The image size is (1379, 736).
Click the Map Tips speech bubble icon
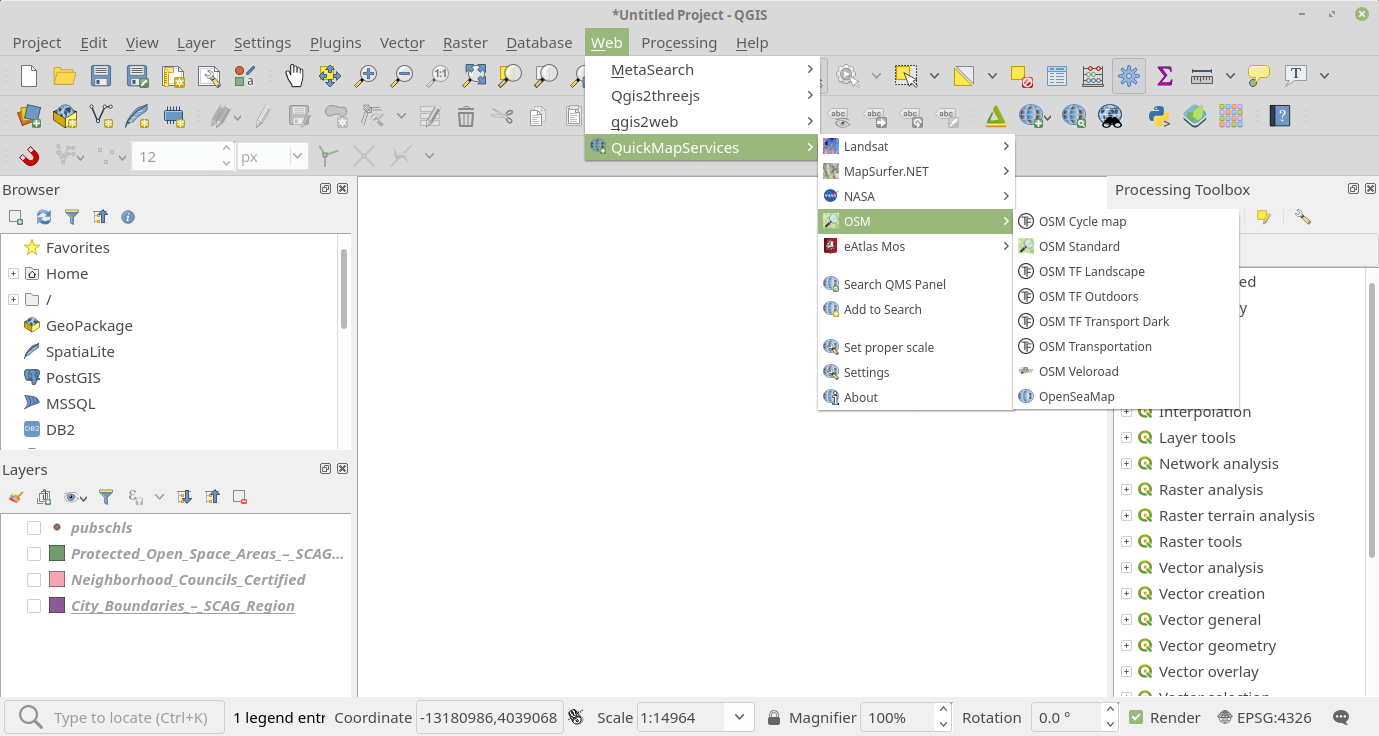[1259, 76]
